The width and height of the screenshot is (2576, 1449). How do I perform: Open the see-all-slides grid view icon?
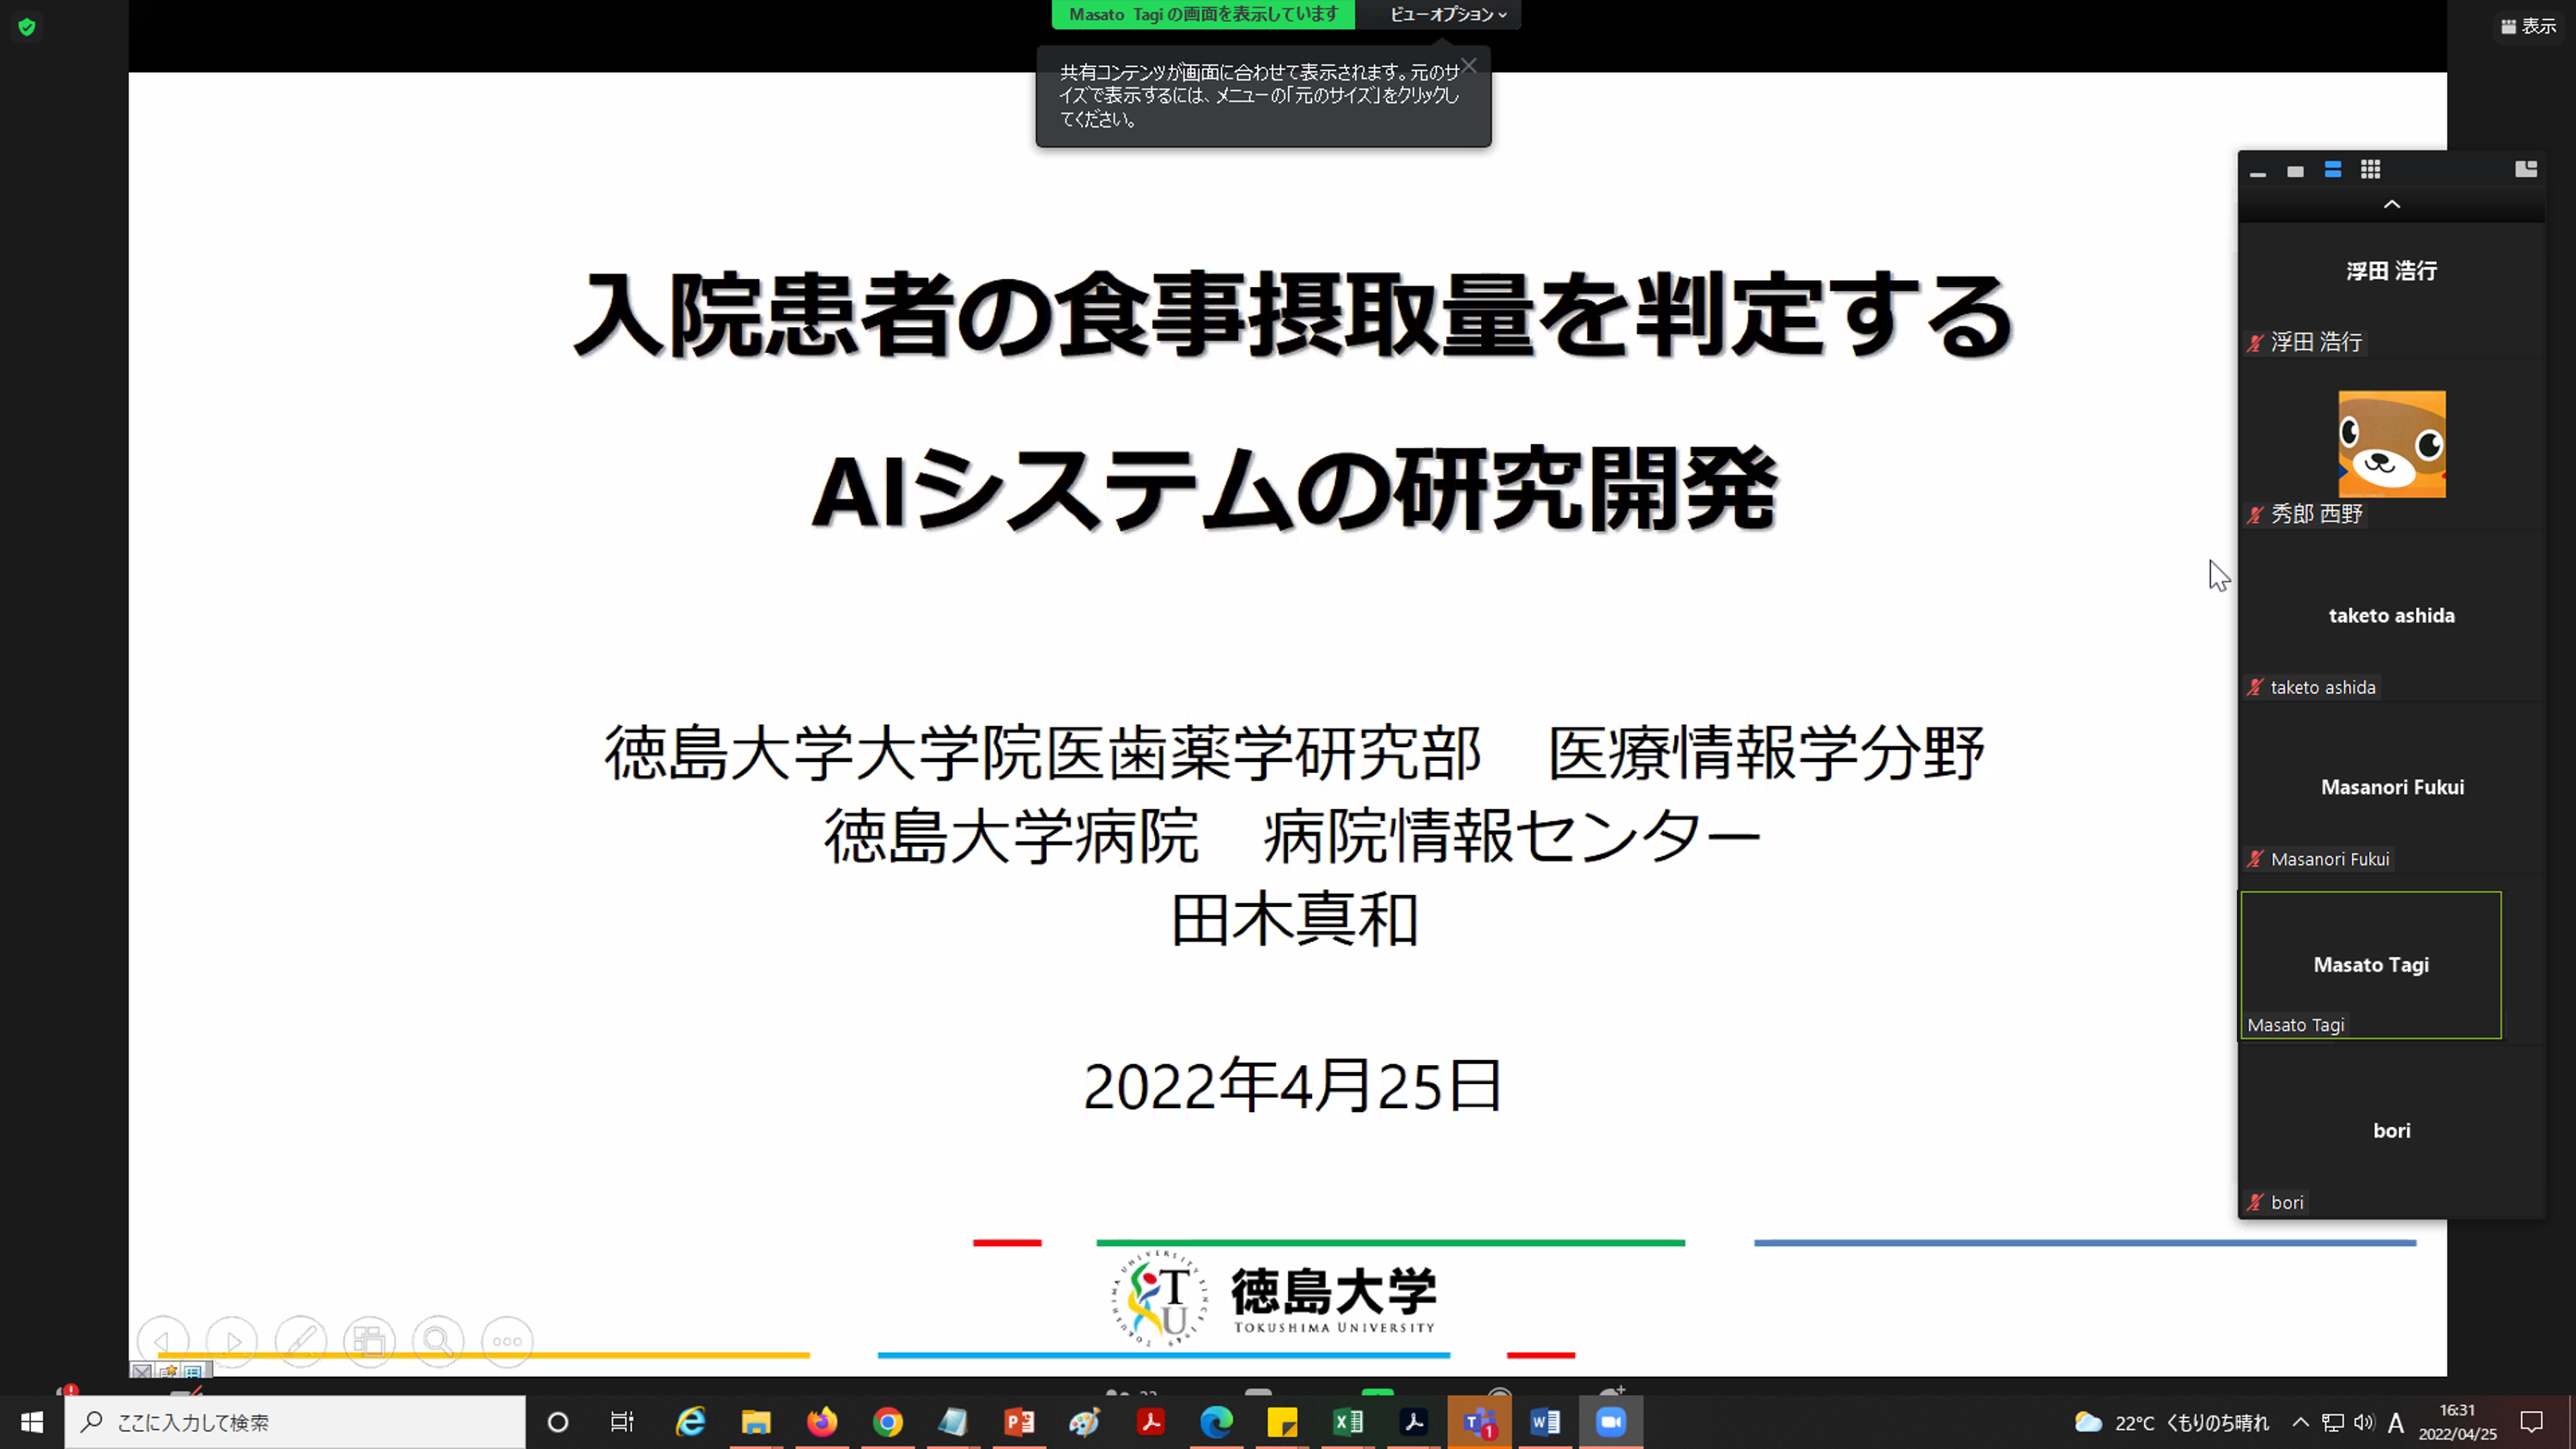(x=369, y=1341)
